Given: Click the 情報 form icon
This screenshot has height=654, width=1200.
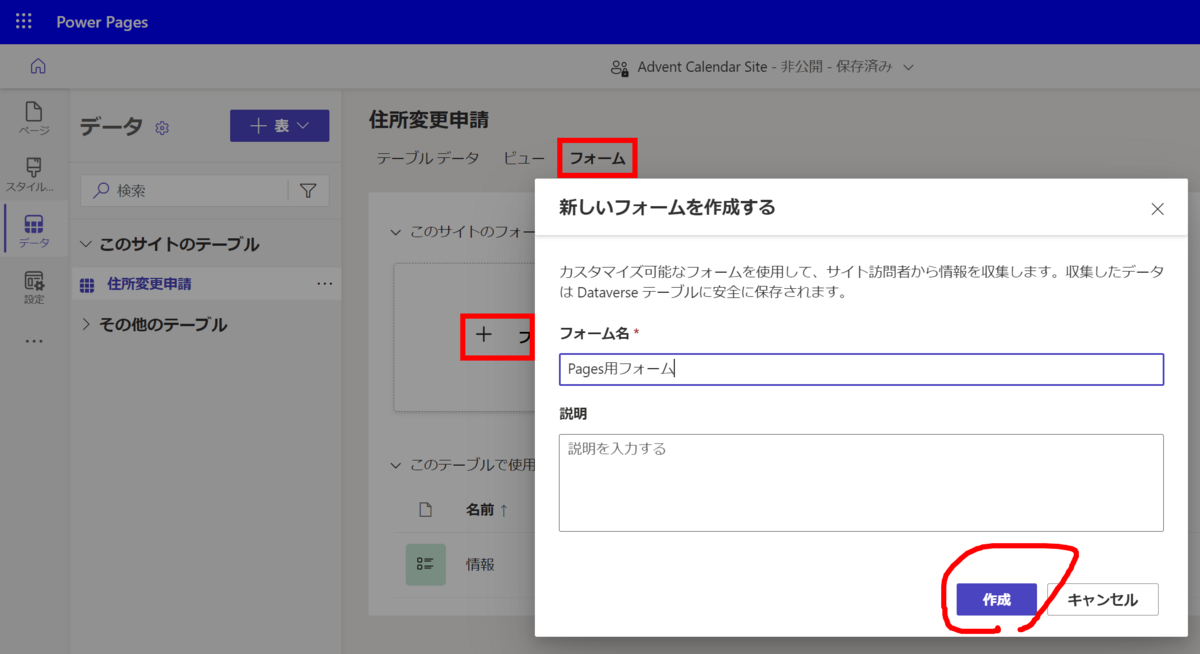Looking at the screenshot, I should coord(425,564).
